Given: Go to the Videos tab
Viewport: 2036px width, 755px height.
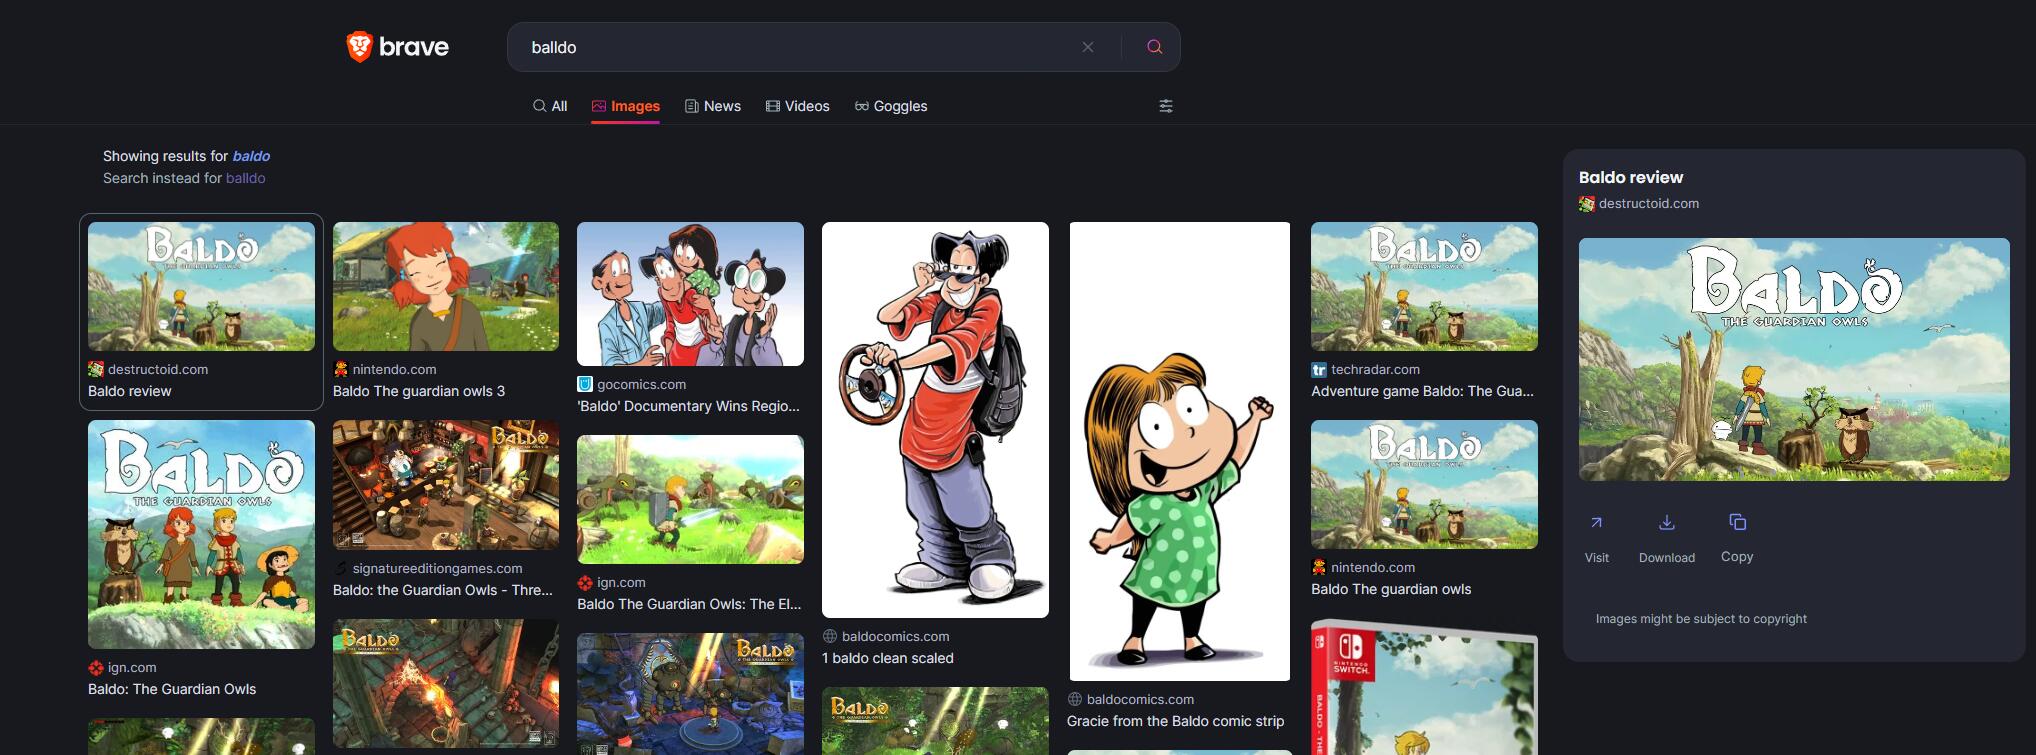Looking at the screenshot, I should tap(797, 106).
